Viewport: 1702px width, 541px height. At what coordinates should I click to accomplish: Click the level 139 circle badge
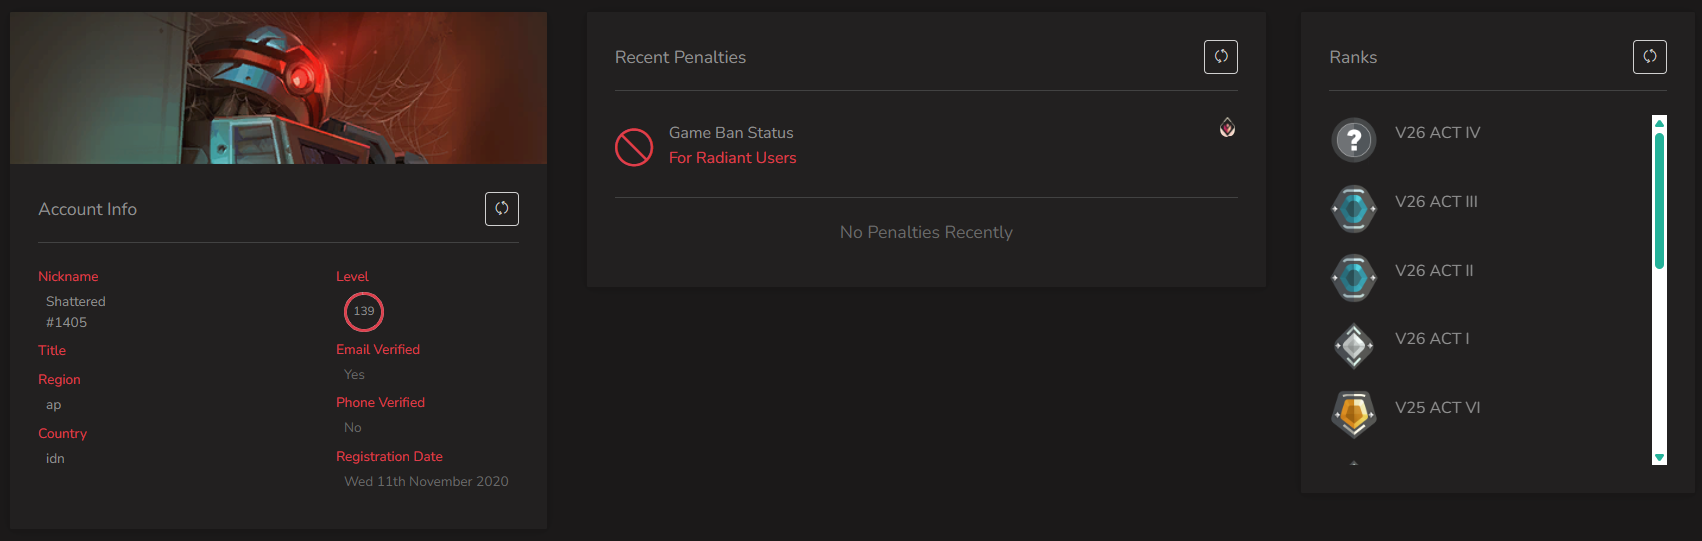364,311
